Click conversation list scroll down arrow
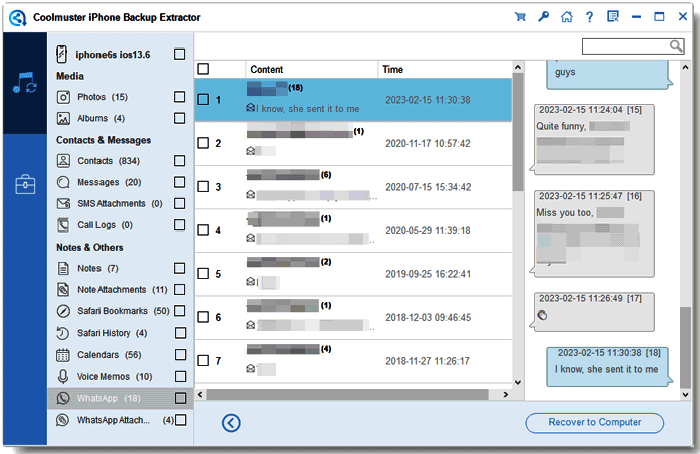This screenshot has height=454, width=700. pos(518,382)
